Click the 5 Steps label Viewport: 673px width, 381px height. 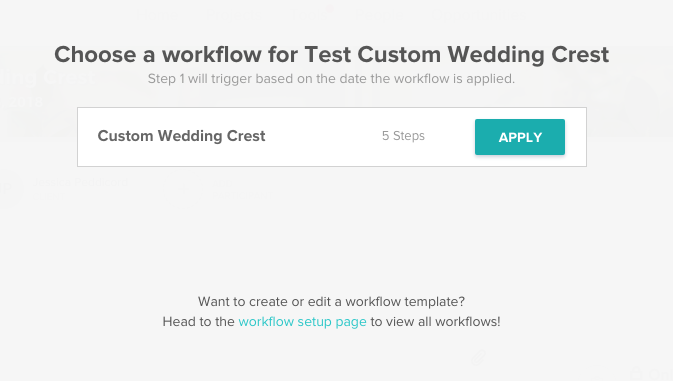(403, 136)
